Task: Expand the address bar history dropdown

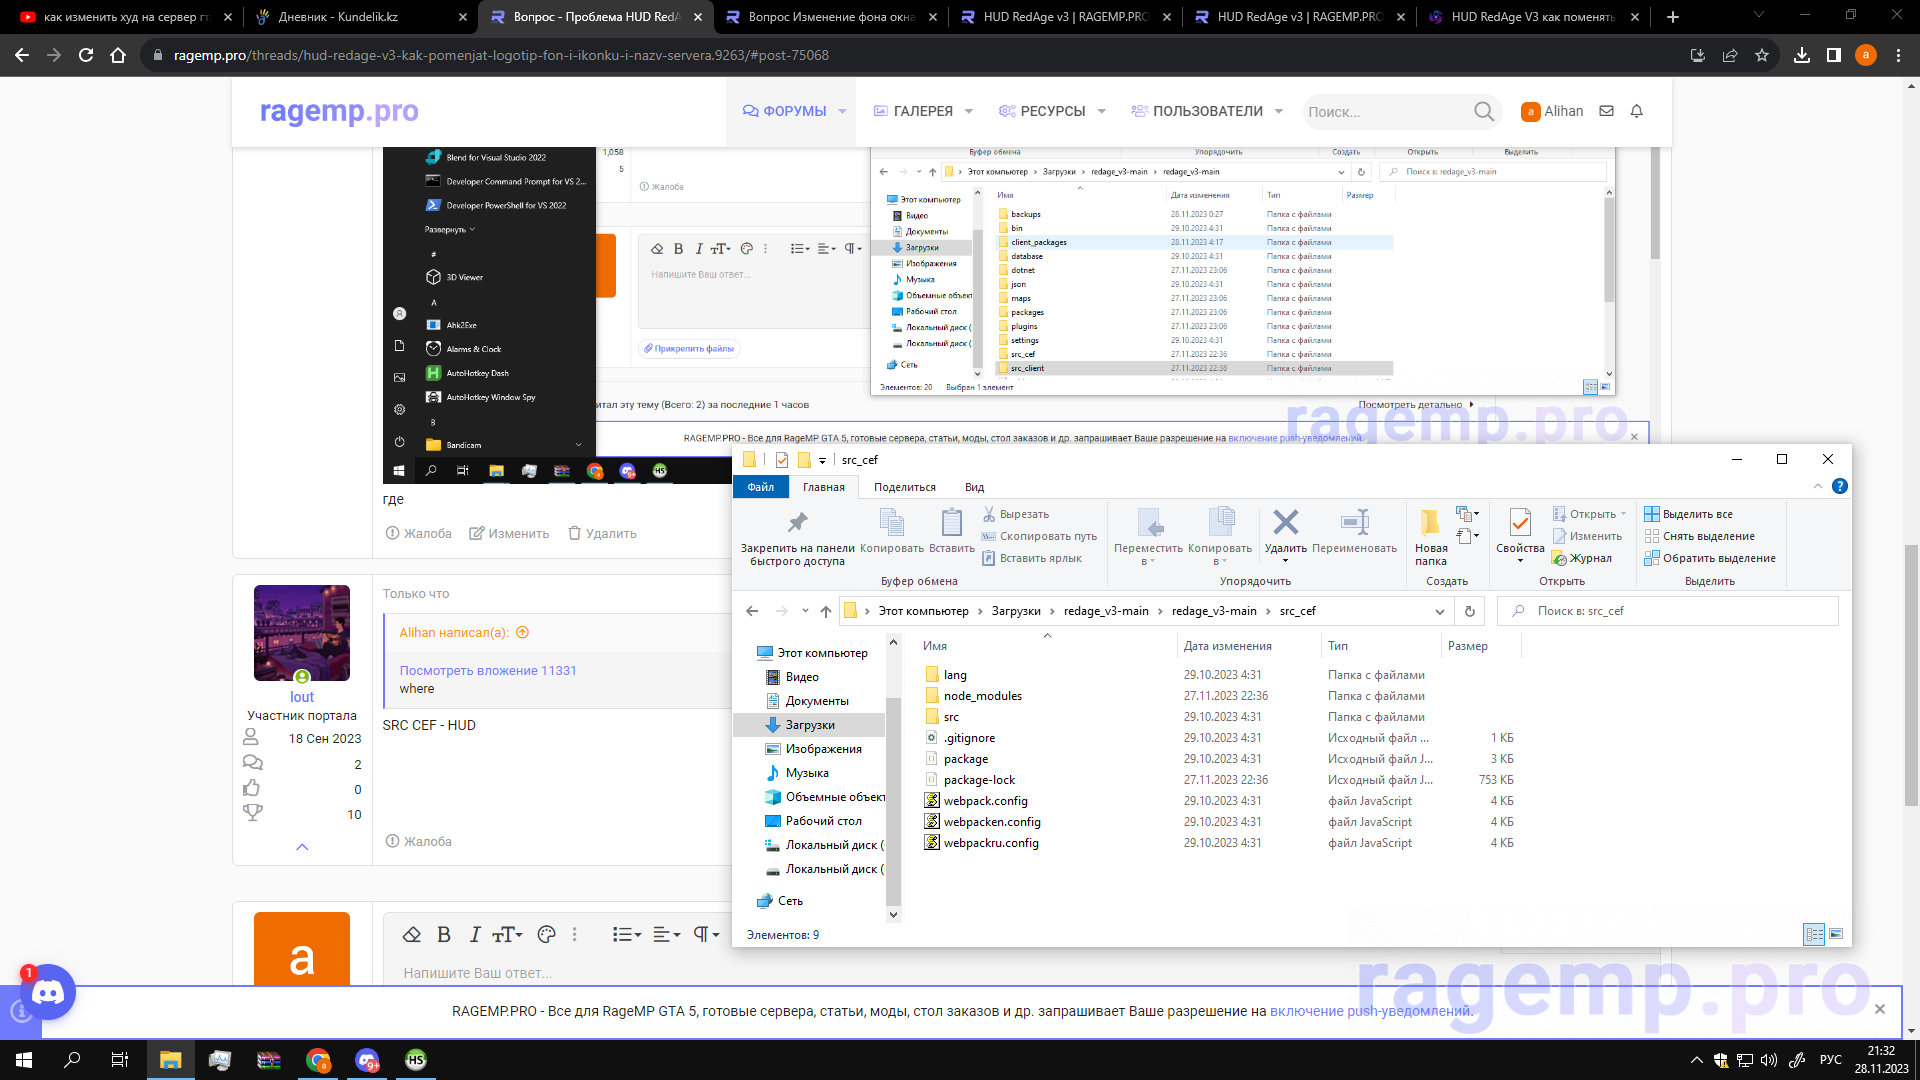Action: 1439,611
